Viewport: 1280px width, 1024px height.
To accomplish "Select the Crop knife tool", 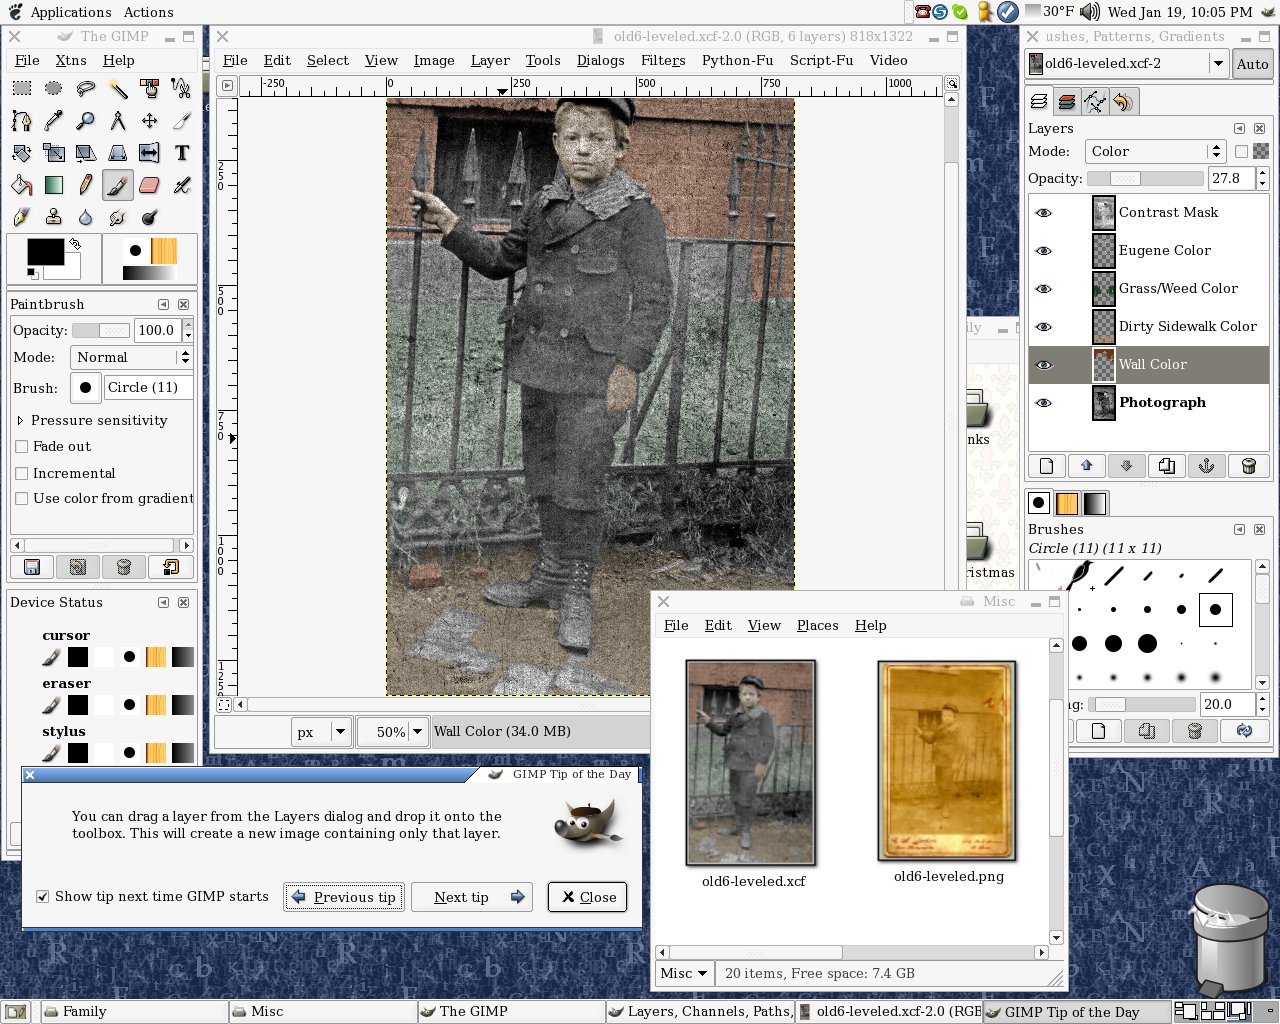I will pos(182,121).
